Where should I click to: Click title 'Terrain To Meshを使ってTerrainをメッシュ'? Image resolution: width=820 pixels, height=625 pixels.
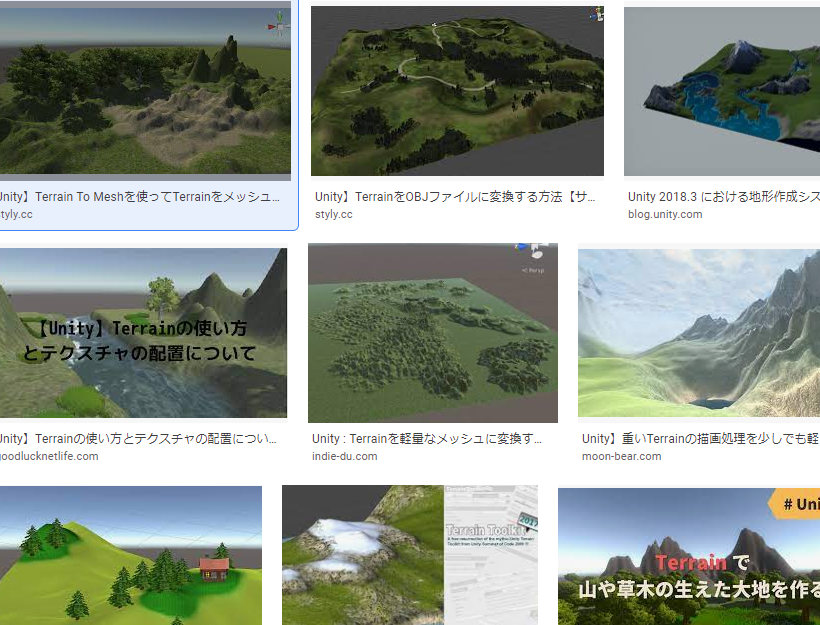point(139,197)
